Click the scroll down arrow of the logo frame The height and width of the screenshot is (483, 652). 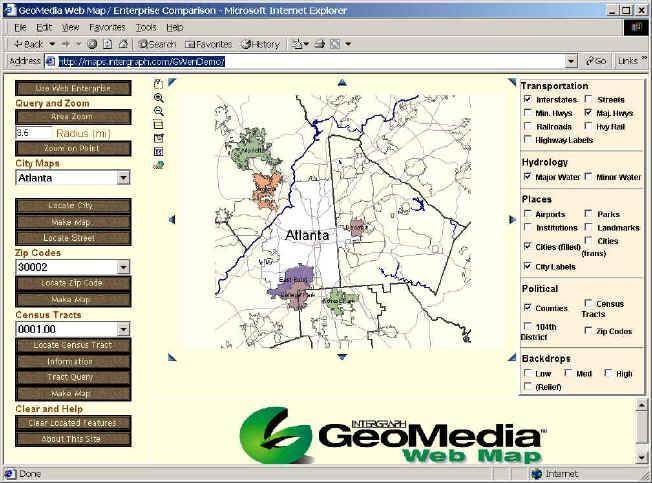pyautogui.click(x=642, y=458)
